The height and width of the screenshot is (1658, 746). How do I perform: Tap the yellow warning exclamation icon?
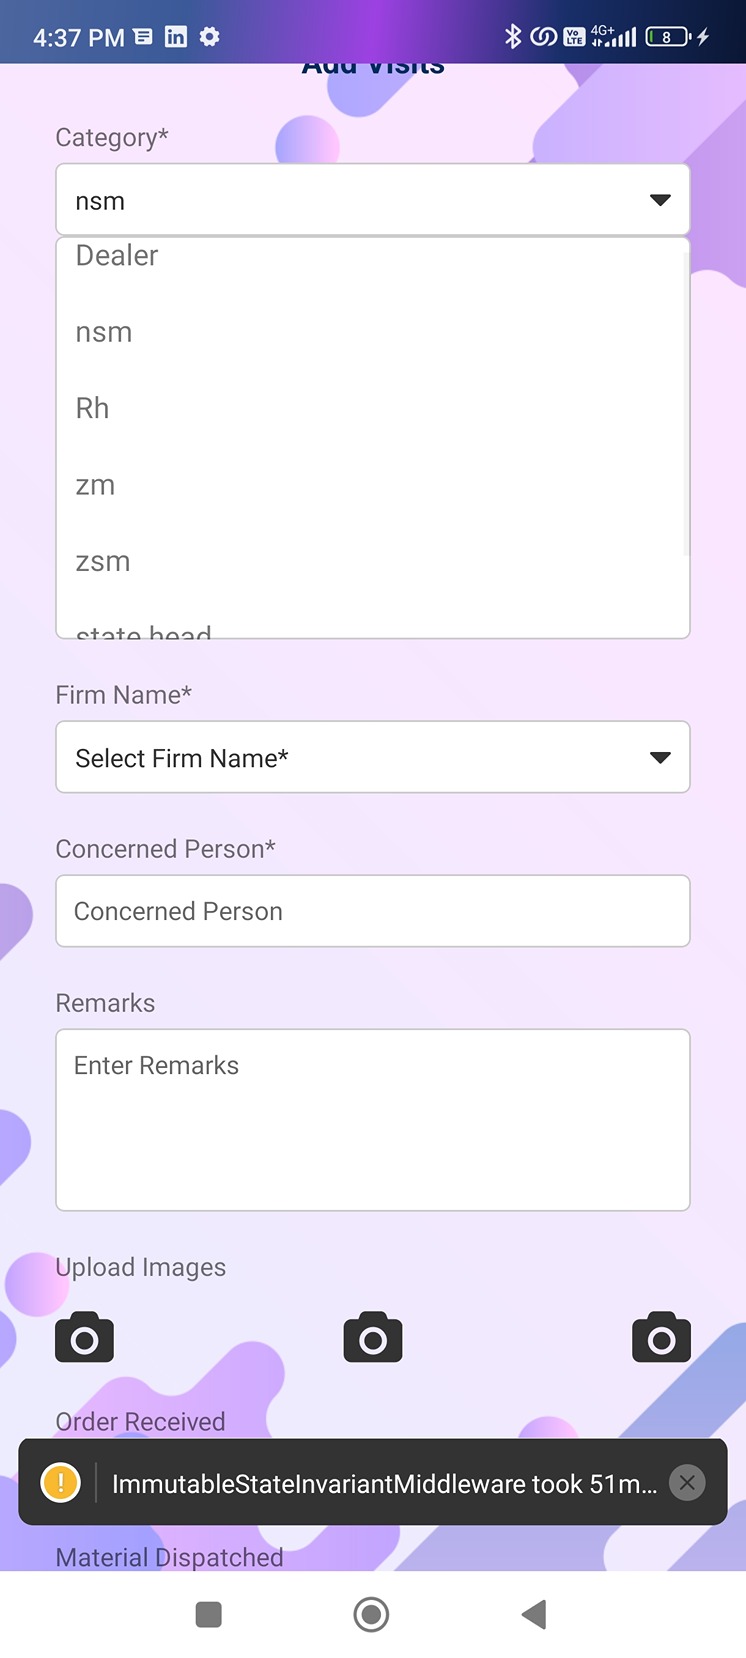click(61, 1482)
